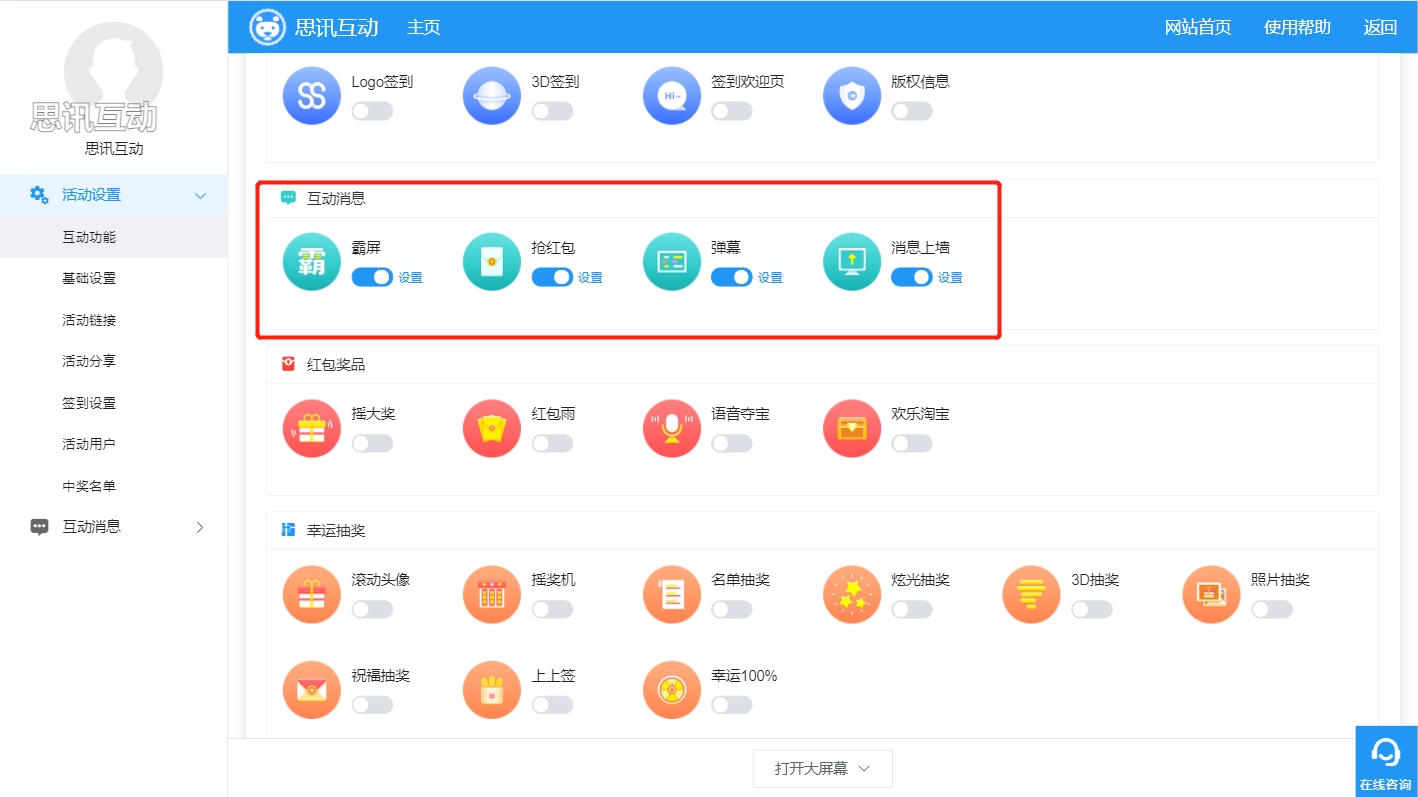Open 中奖名单 in the sidebar
The height and width of the screenshot is (797, 1418).
[114, 486]
